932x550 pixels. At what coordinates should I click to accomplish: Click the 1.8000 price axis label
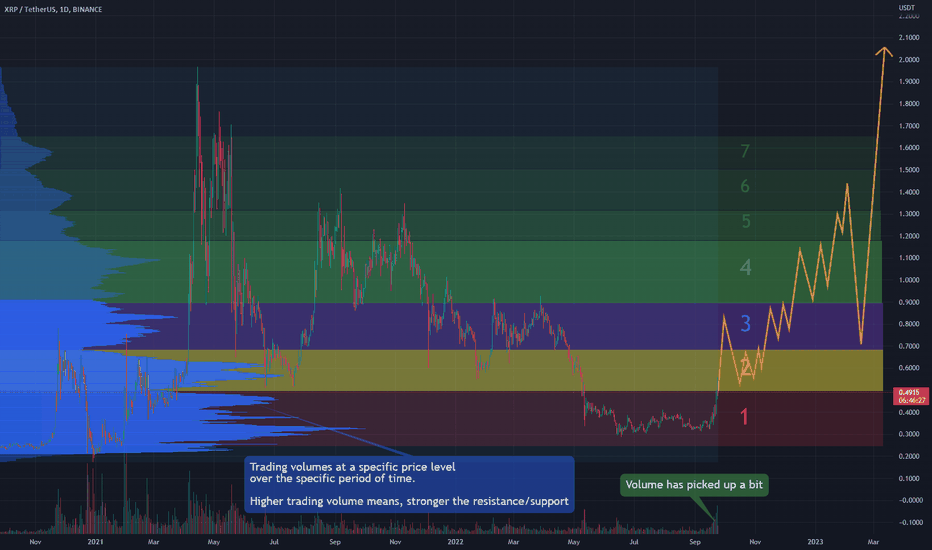tap(909, 104)
